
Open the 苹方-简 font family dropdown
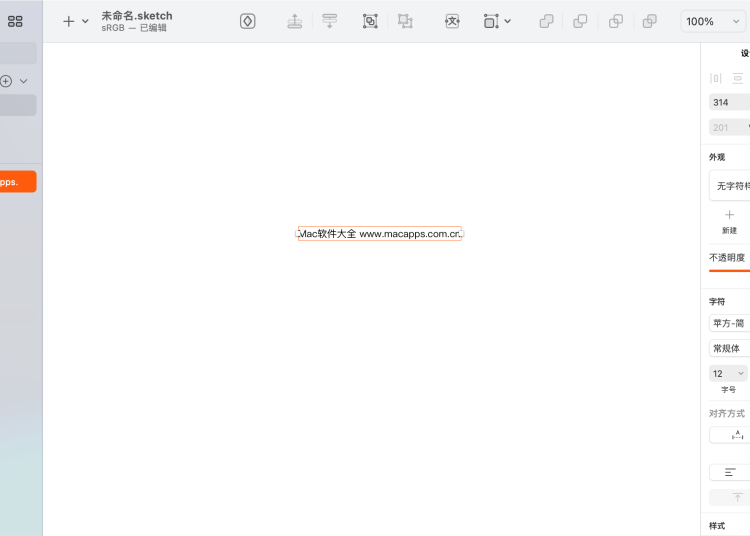pyautogui.click(x=729, y=323)
